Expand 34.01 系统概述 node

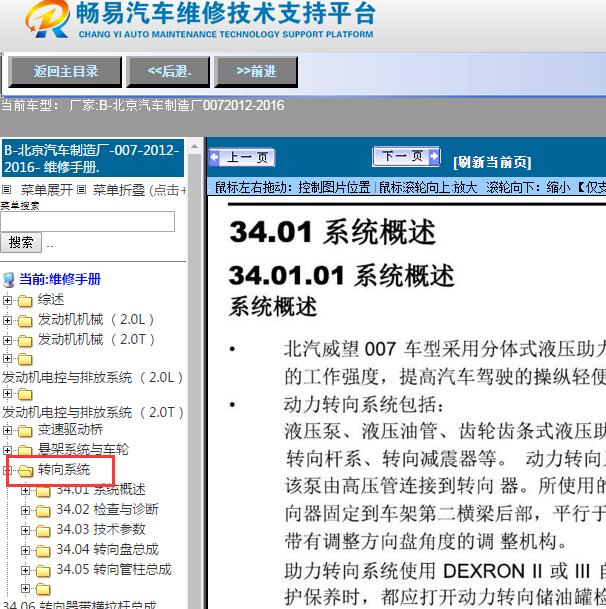click(26, 490)
